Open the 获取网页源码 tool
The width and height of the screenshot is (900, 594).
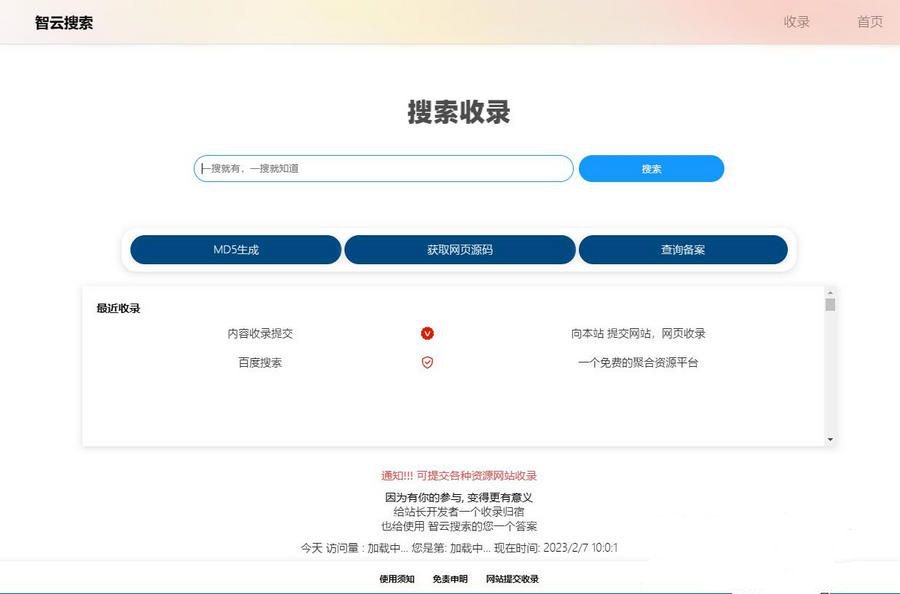(460, 250)
